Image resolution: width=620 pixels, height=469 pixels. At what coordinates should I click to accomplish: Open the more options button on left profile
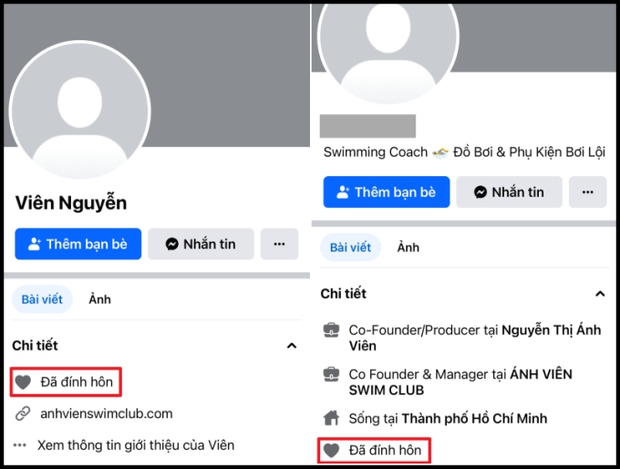pos(279,244)
